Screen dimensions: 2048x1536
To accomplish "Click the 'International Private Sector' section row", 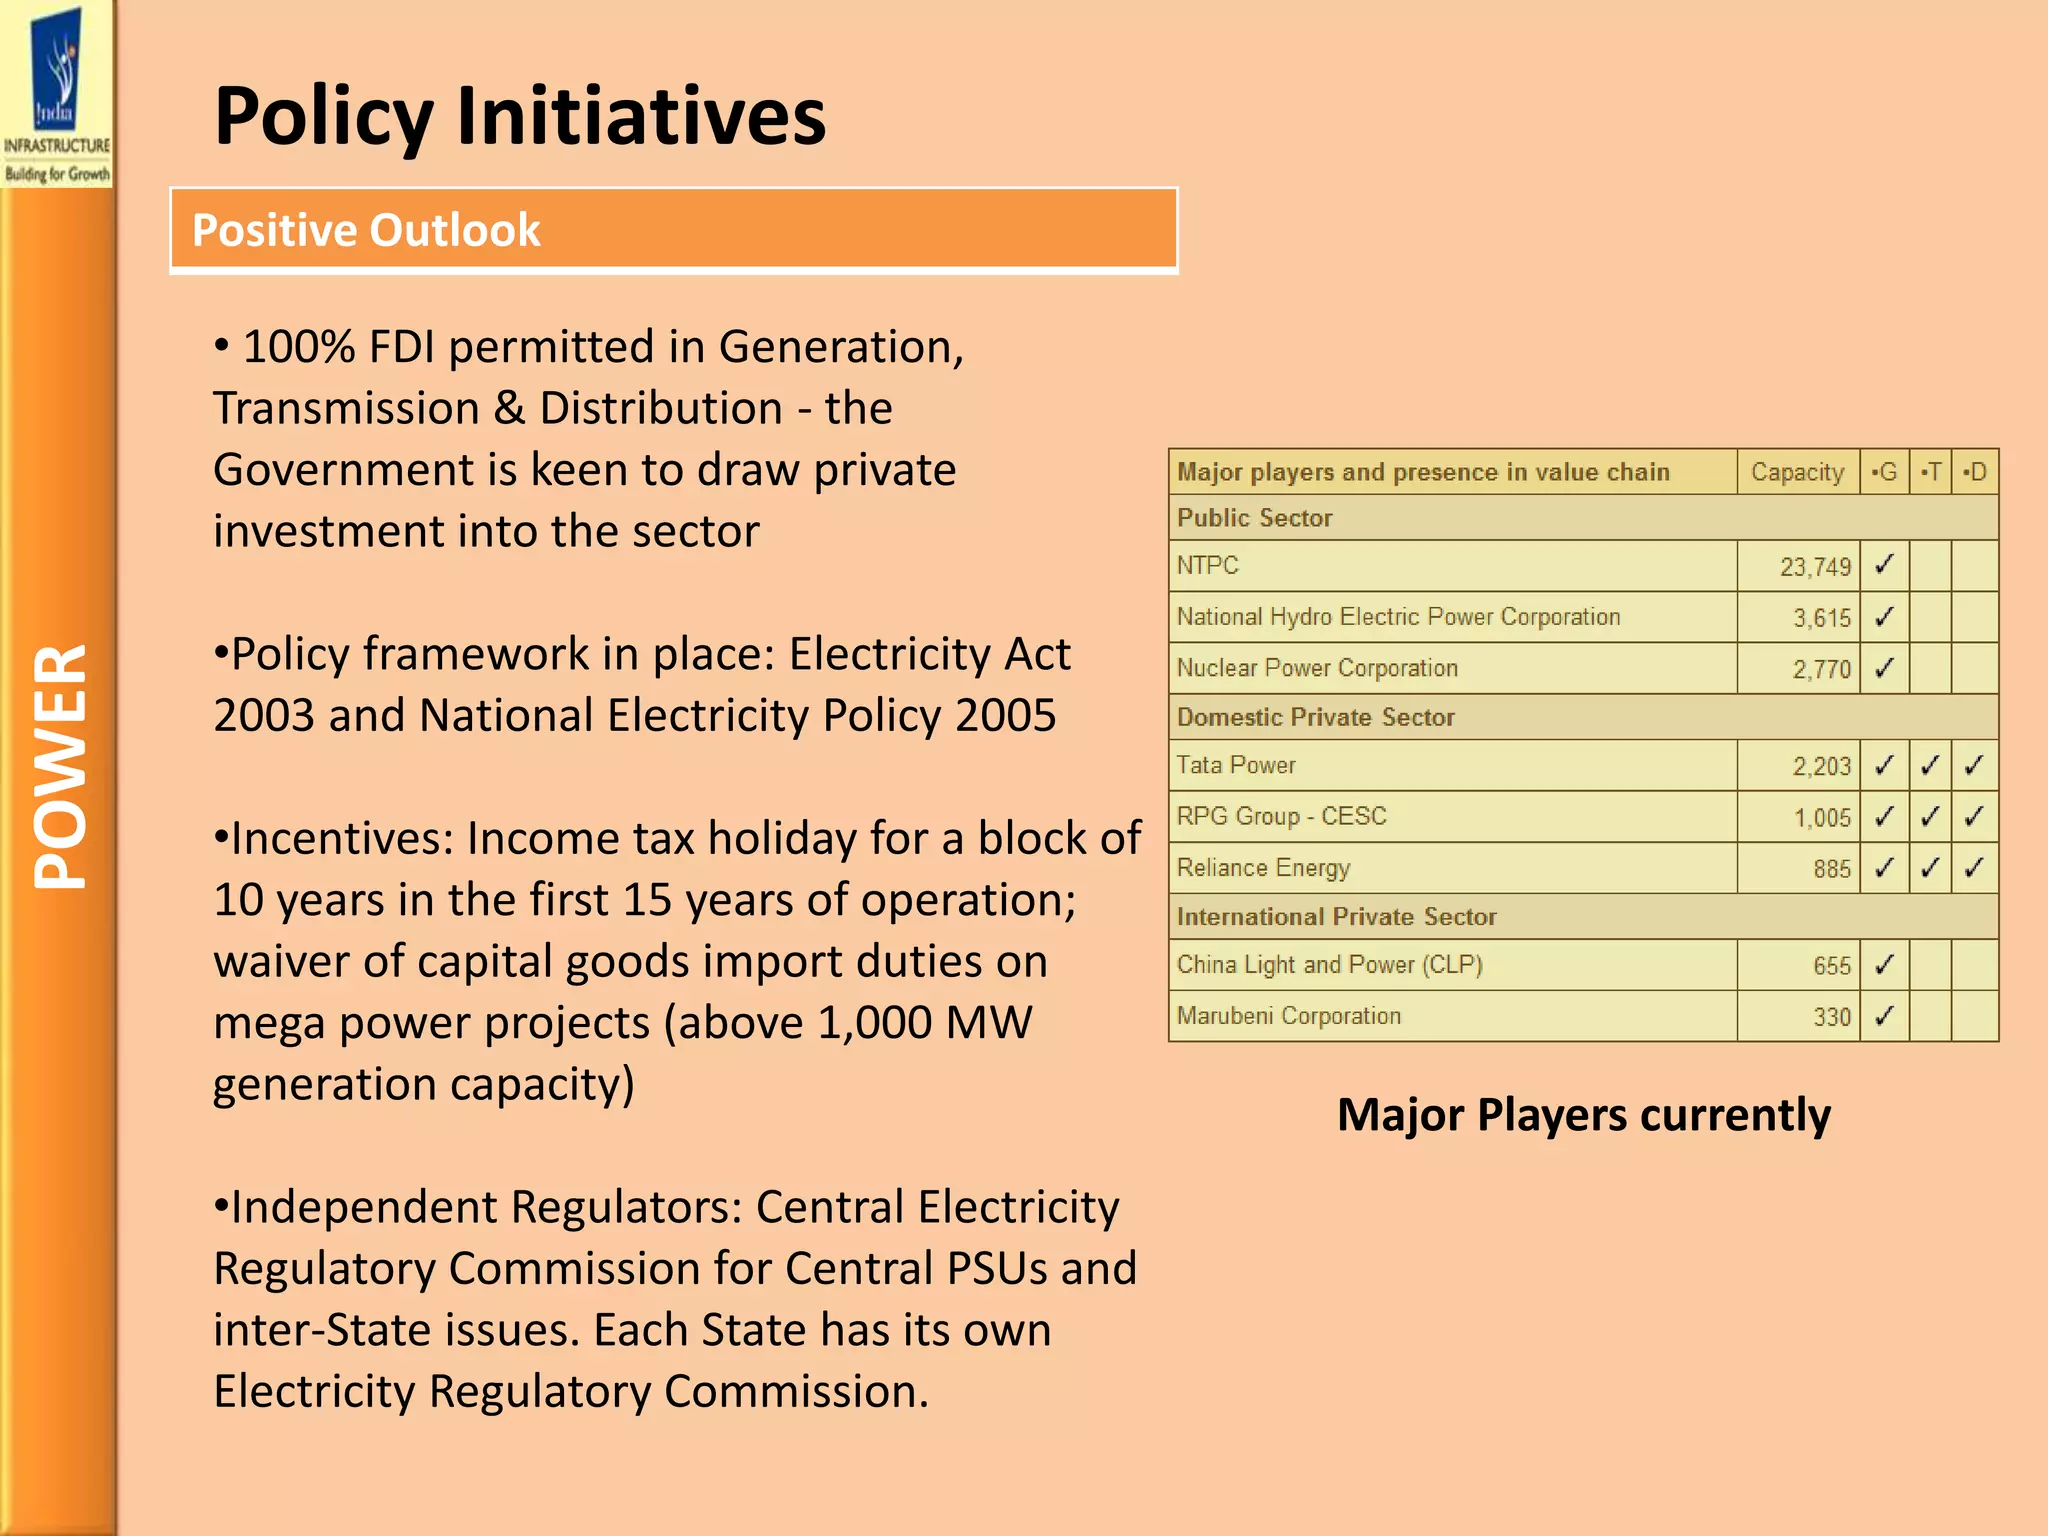I will click(1584, 916).
